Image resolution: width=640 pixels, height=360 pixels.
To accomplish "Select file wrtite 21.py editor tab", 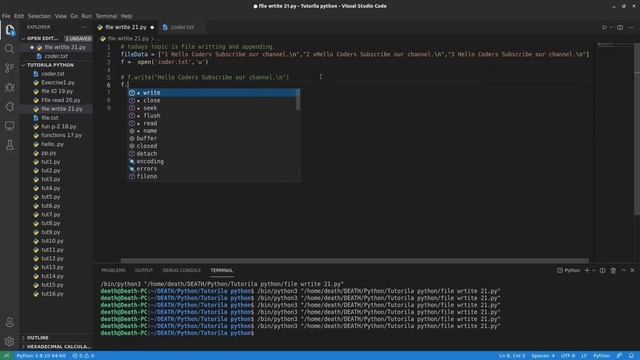I will (x=126, y=27).
